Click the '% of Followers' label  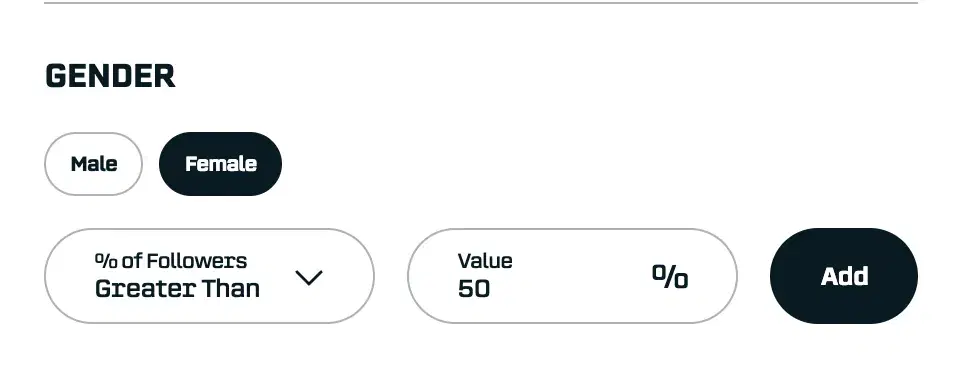click(x=171, y=261)
